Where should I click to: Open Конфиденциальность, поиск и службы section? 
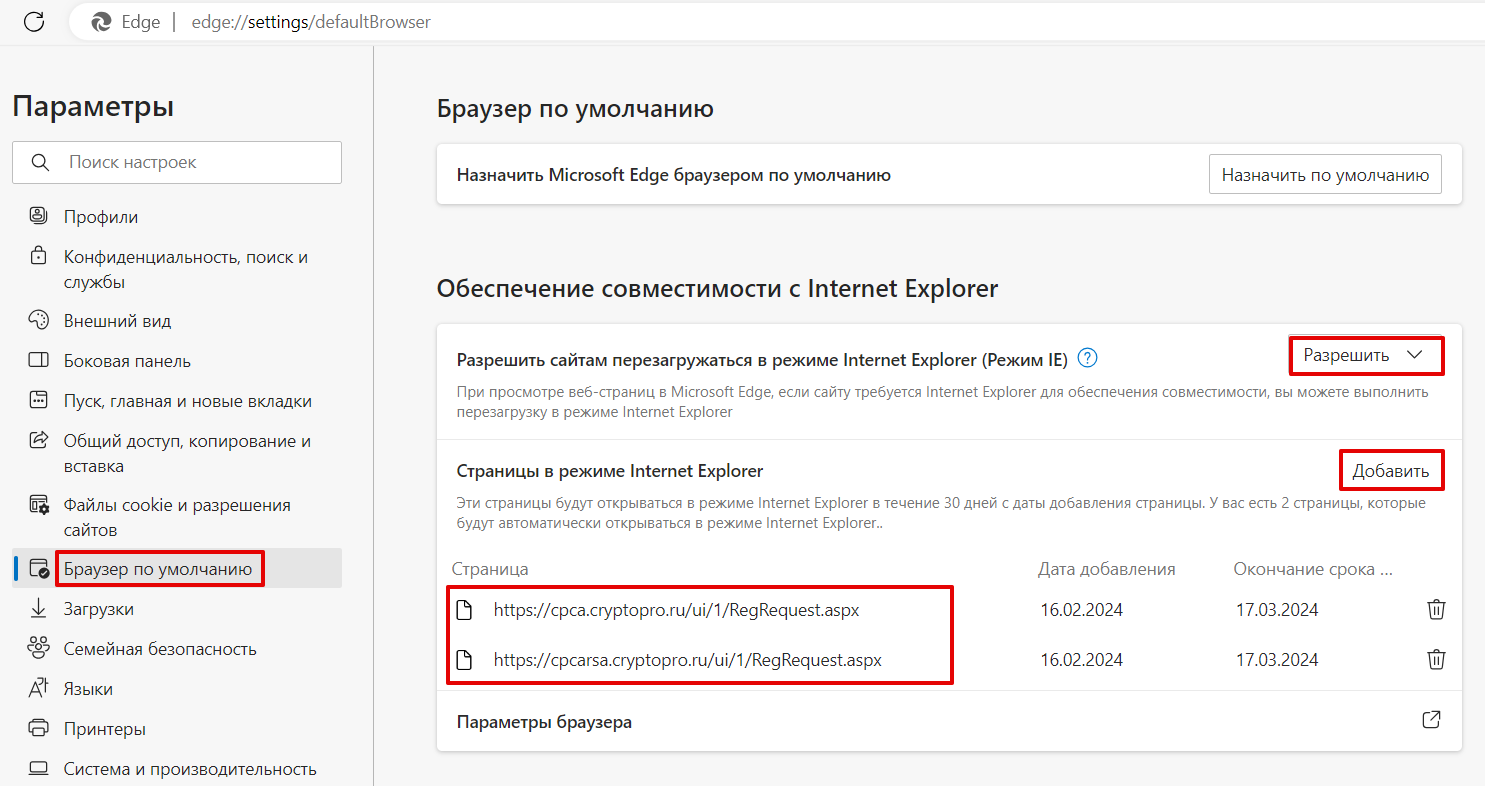pos(186,269)
